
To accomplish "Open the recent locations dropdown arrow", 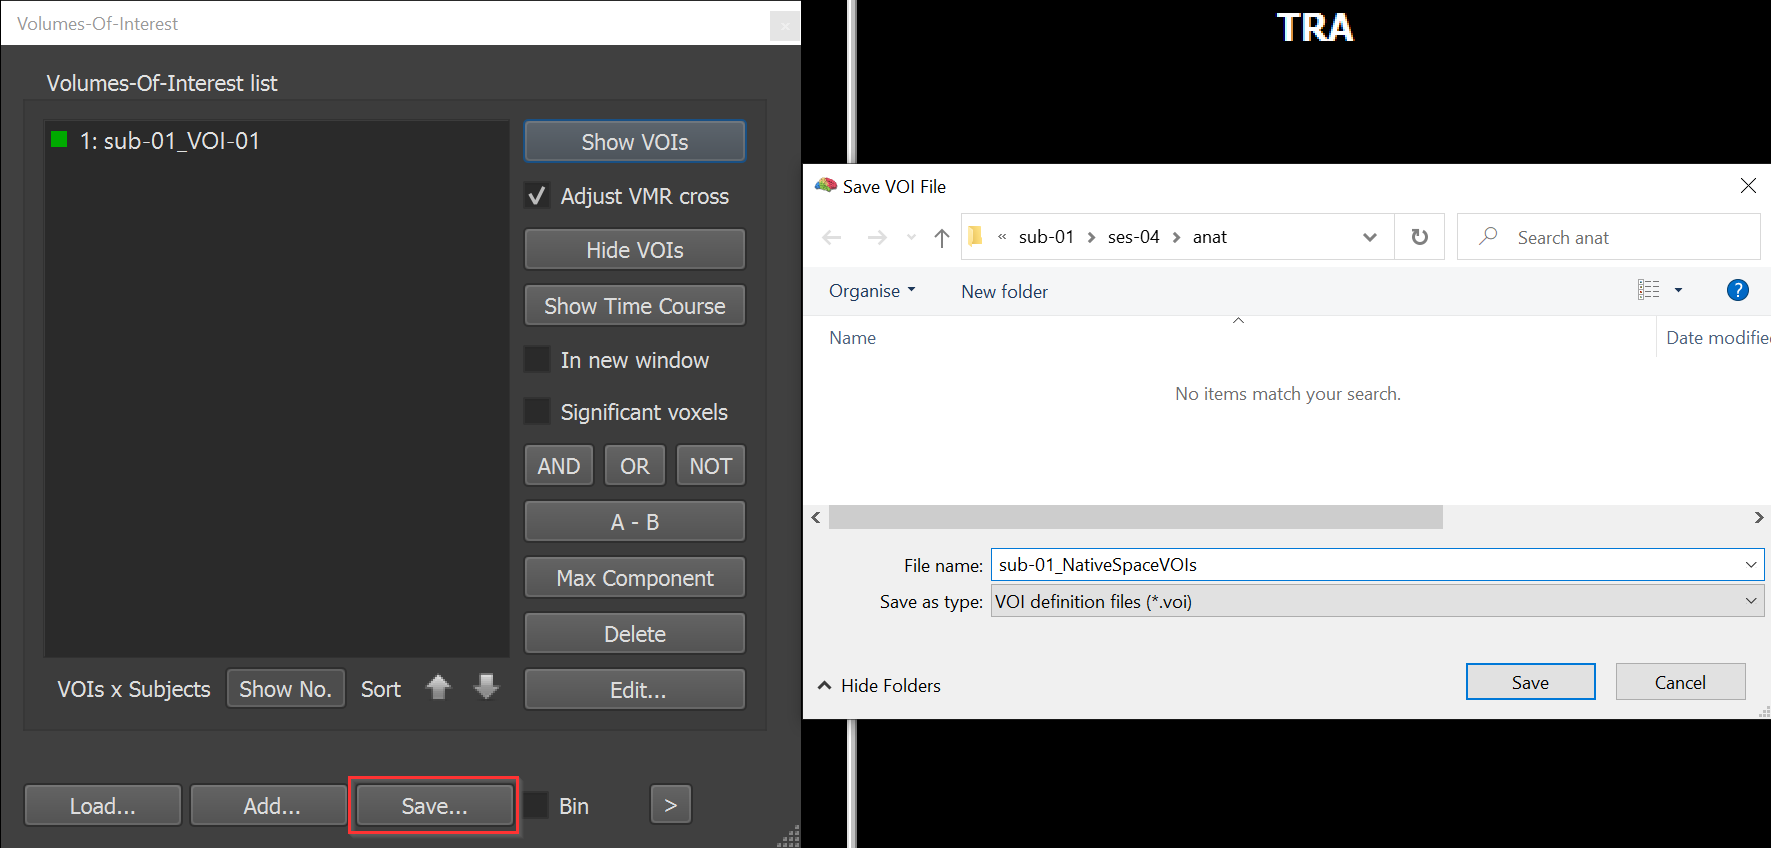I will point(911,237).
